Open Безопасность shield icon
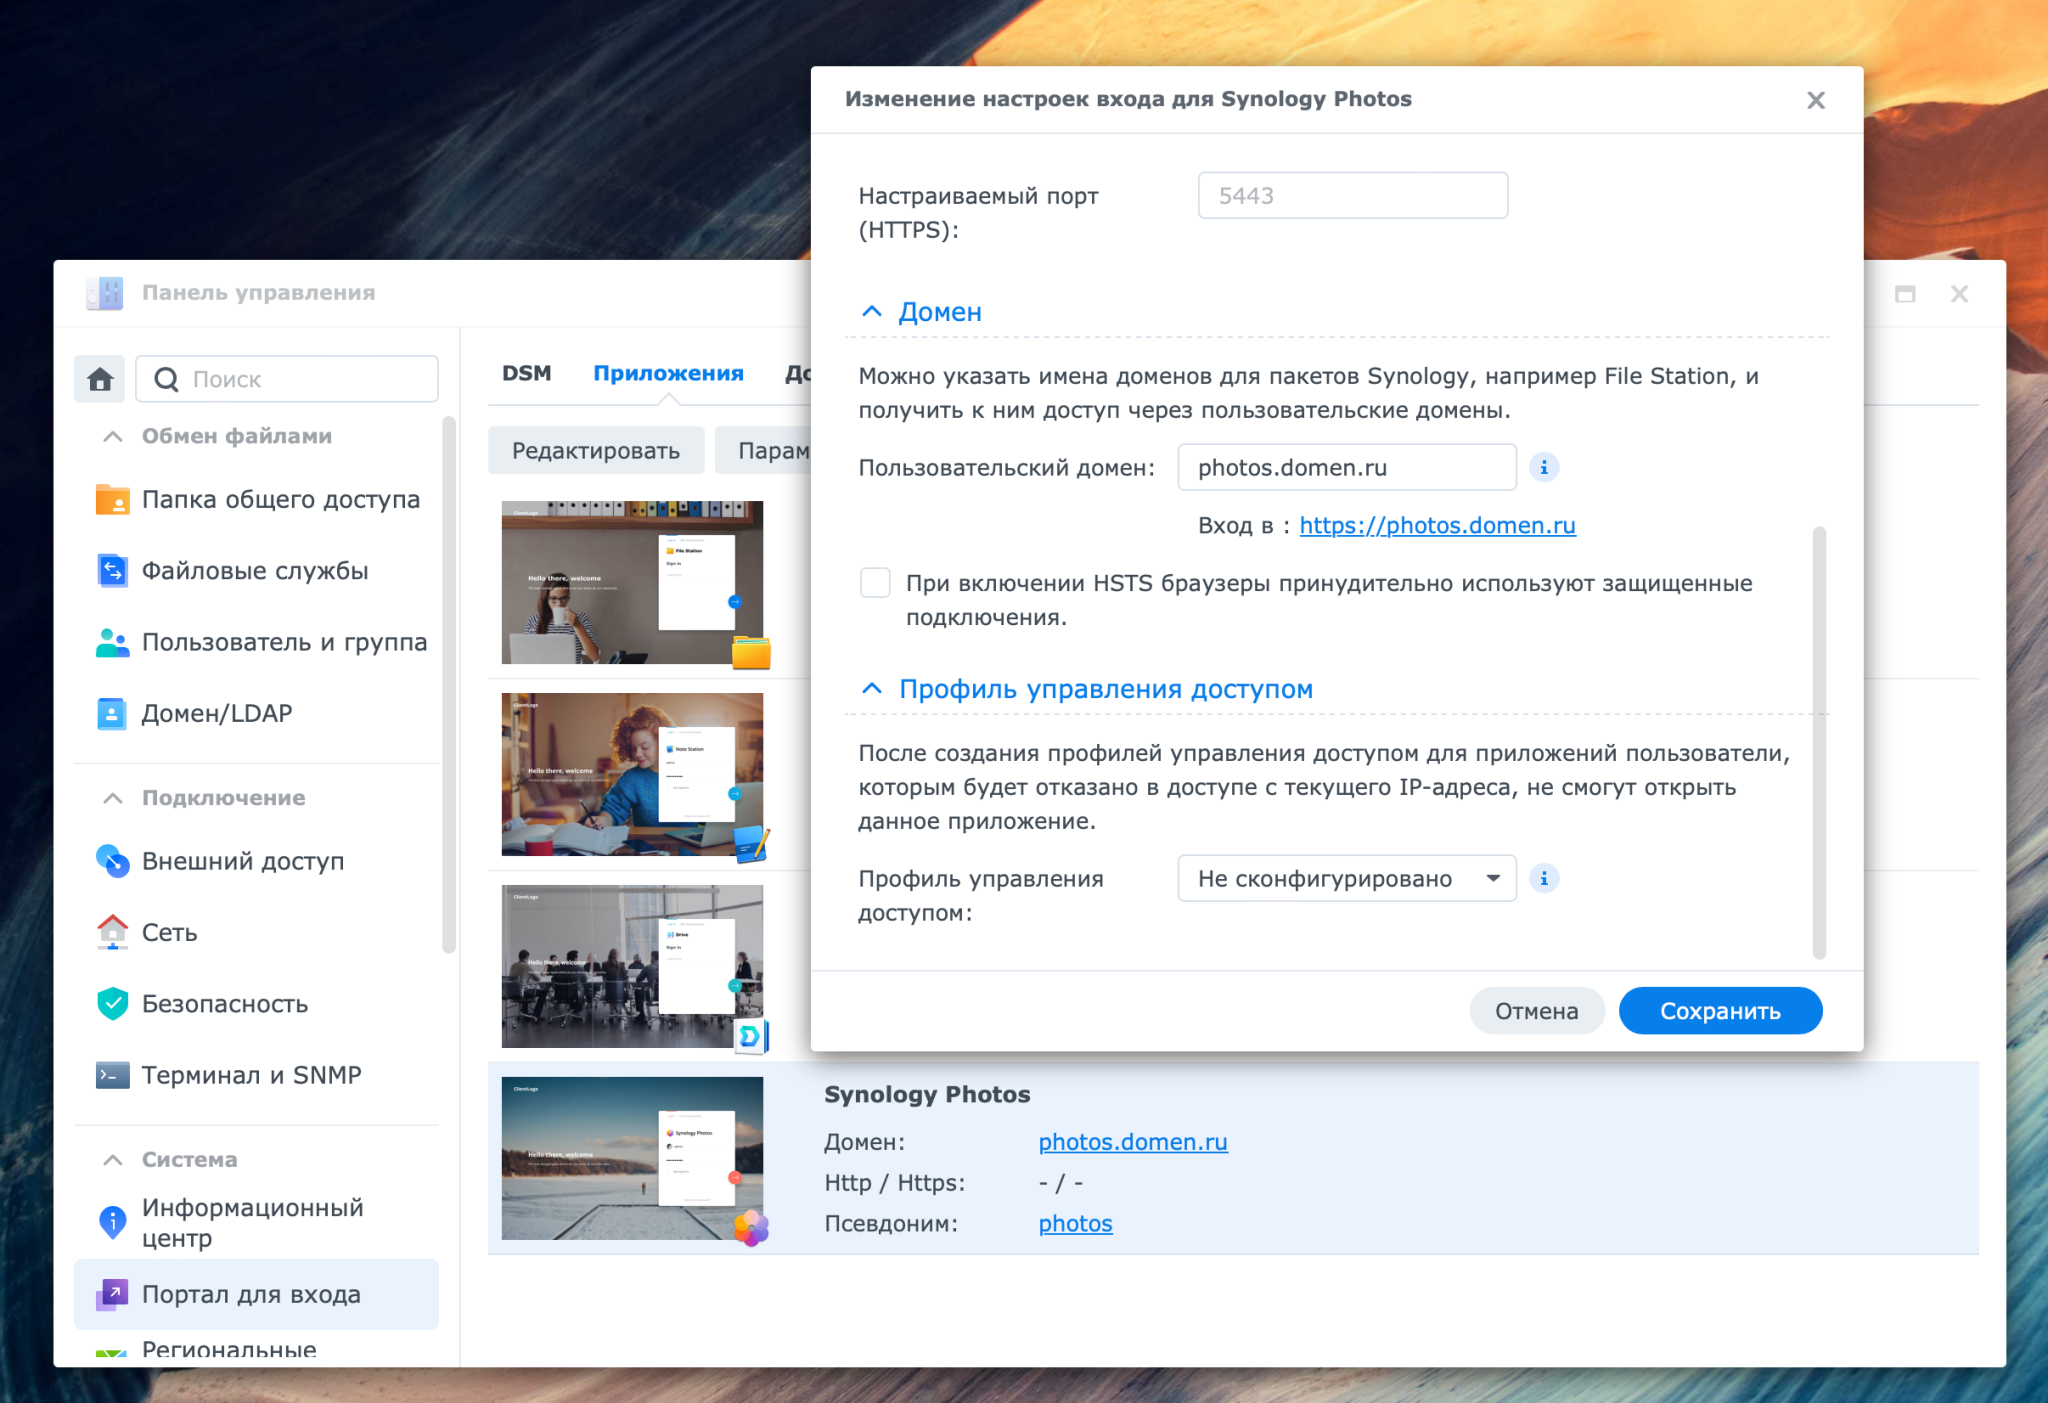Screen dimensions: 2048x1403 pyautogui.click(x=112, y=1004)
